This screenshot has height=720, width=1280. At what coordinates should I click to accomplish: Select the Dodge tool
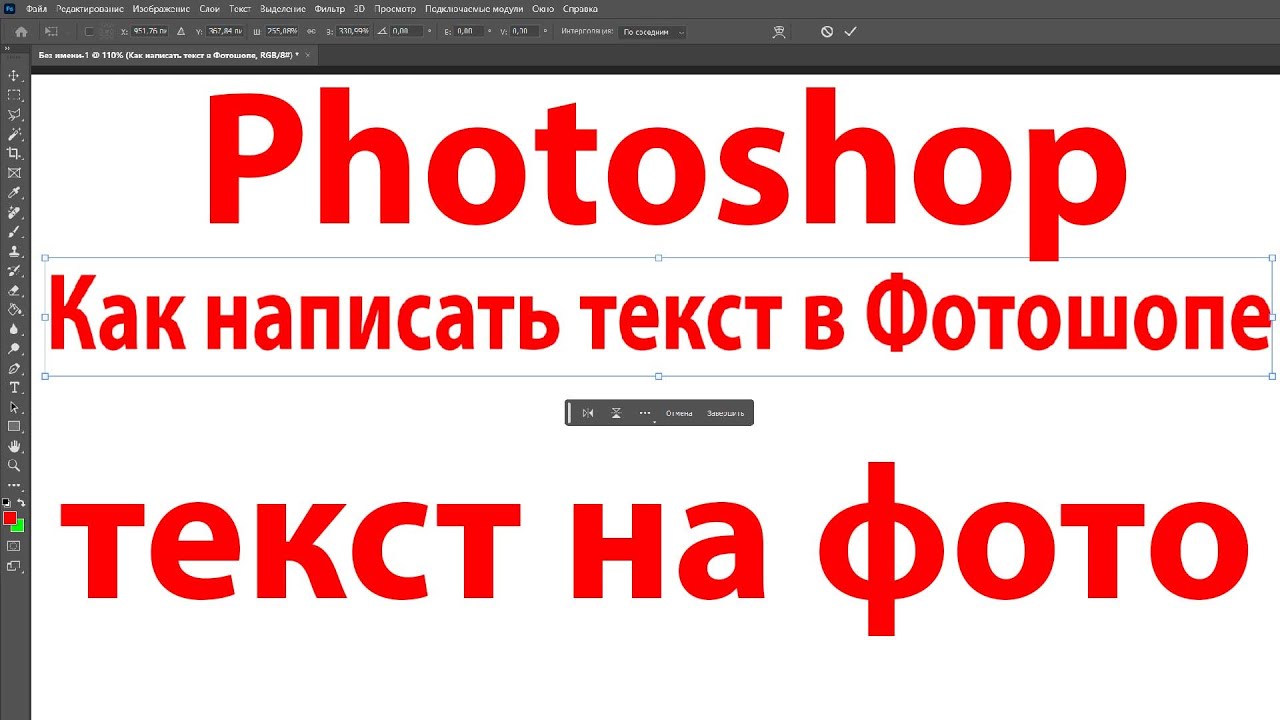[14, 348]
